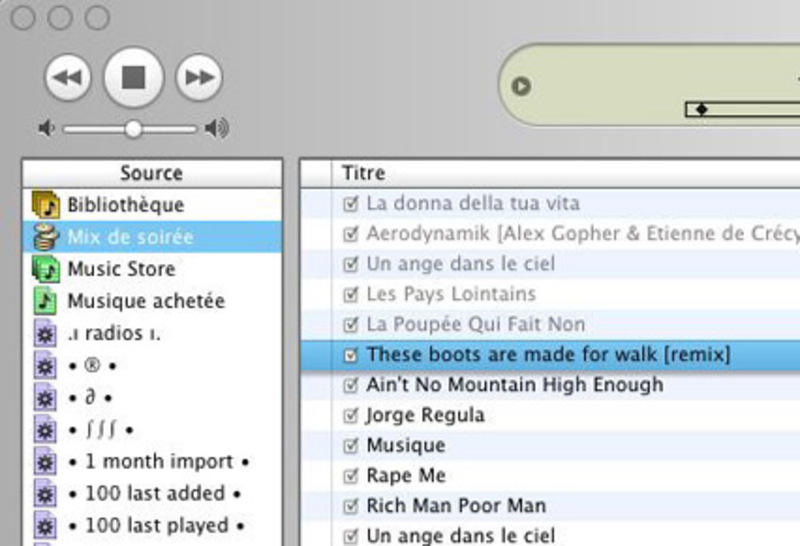Viewport: 800px width, 546px height.
Task: Click gear icon beside .ı radios ı.
Action: (45, 334)
